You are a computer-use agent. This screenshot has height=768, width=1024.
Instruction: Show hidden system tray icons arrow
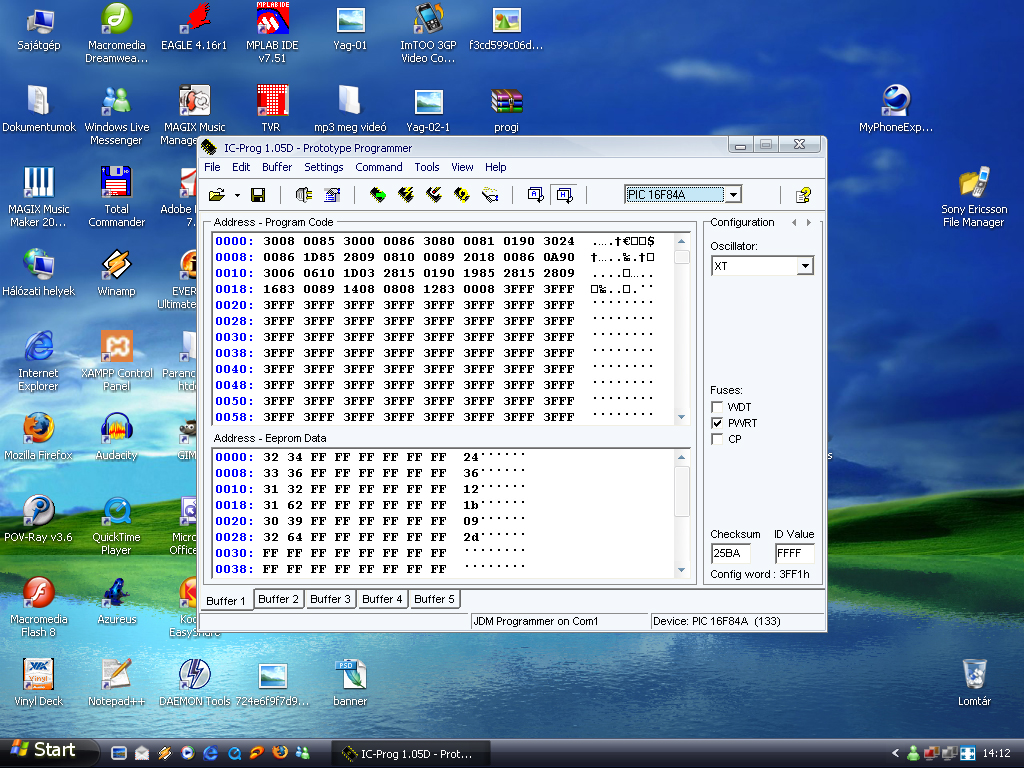895,753
